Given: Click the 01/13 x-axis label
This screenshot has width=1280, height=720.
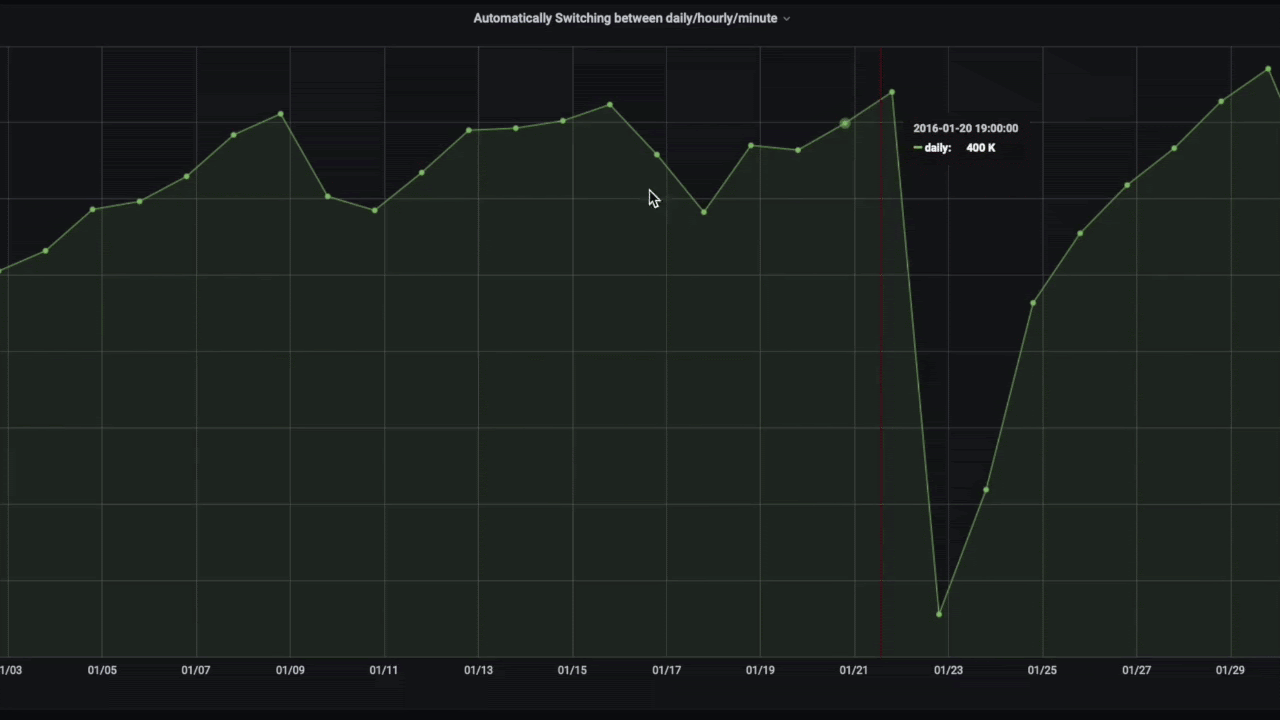Looking at the screenshot, I should (x=478, y=670).
